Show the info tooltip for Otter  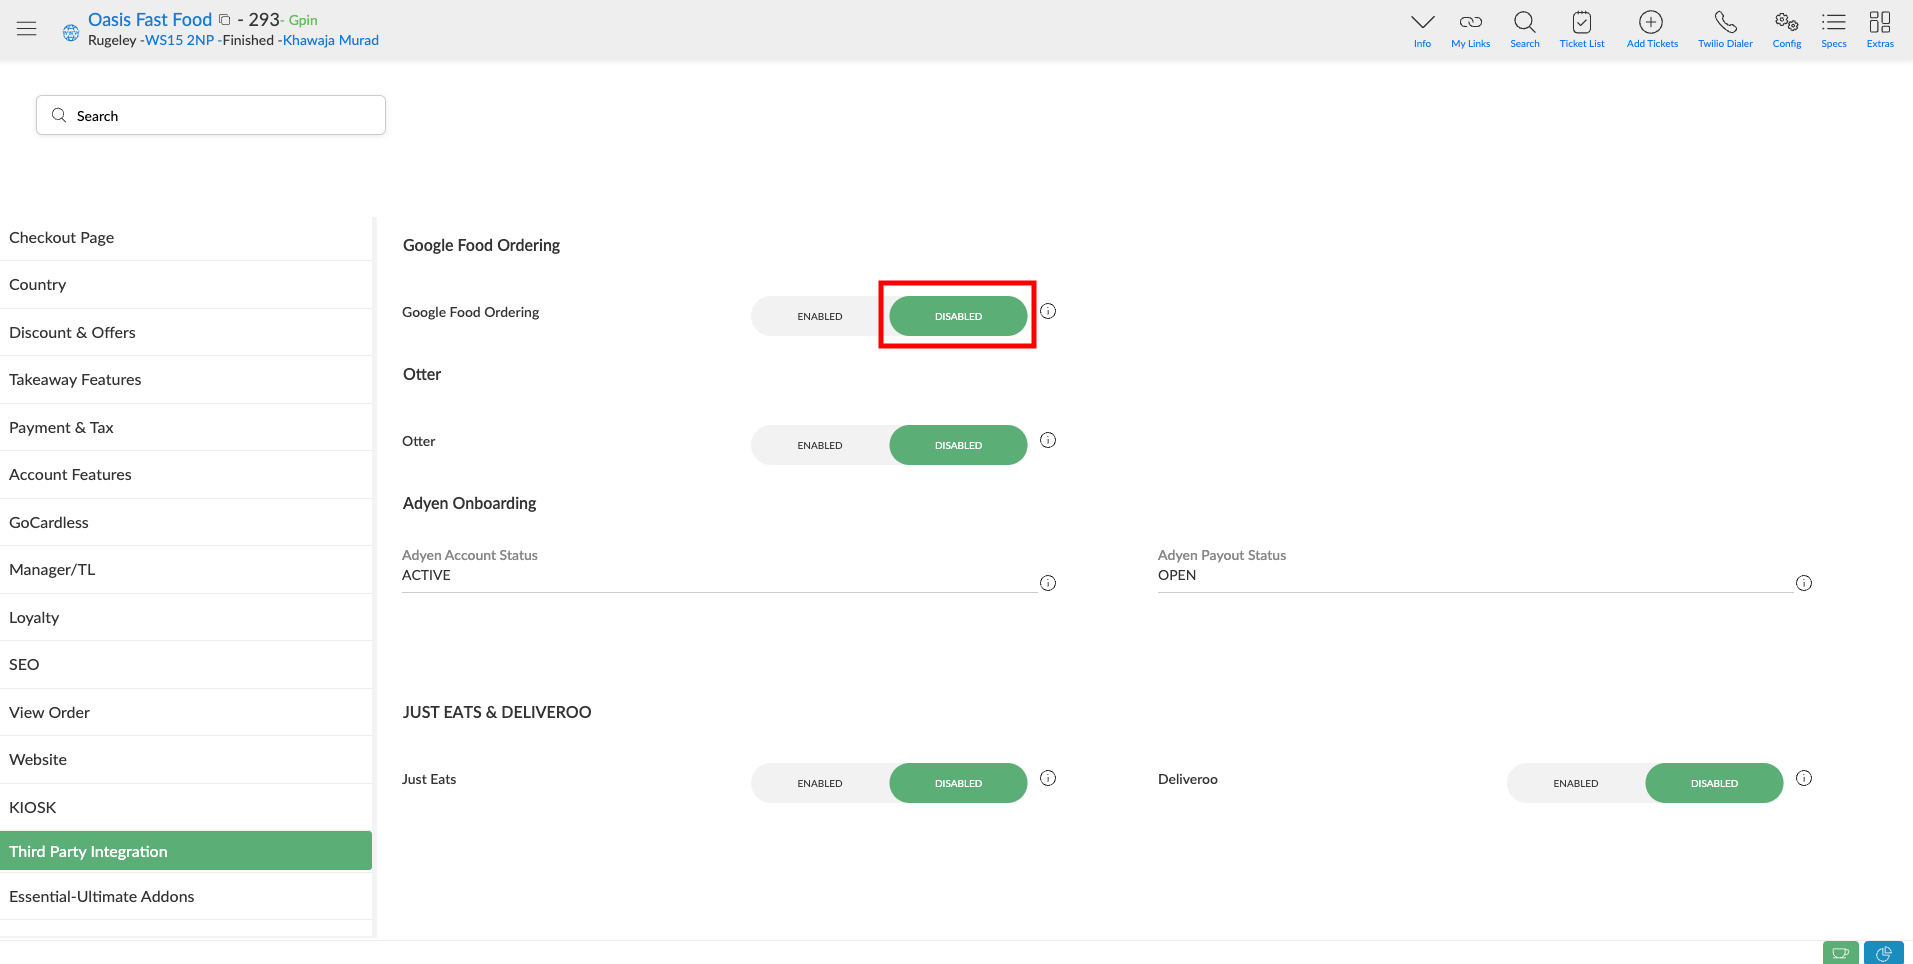coord(1048,440)
